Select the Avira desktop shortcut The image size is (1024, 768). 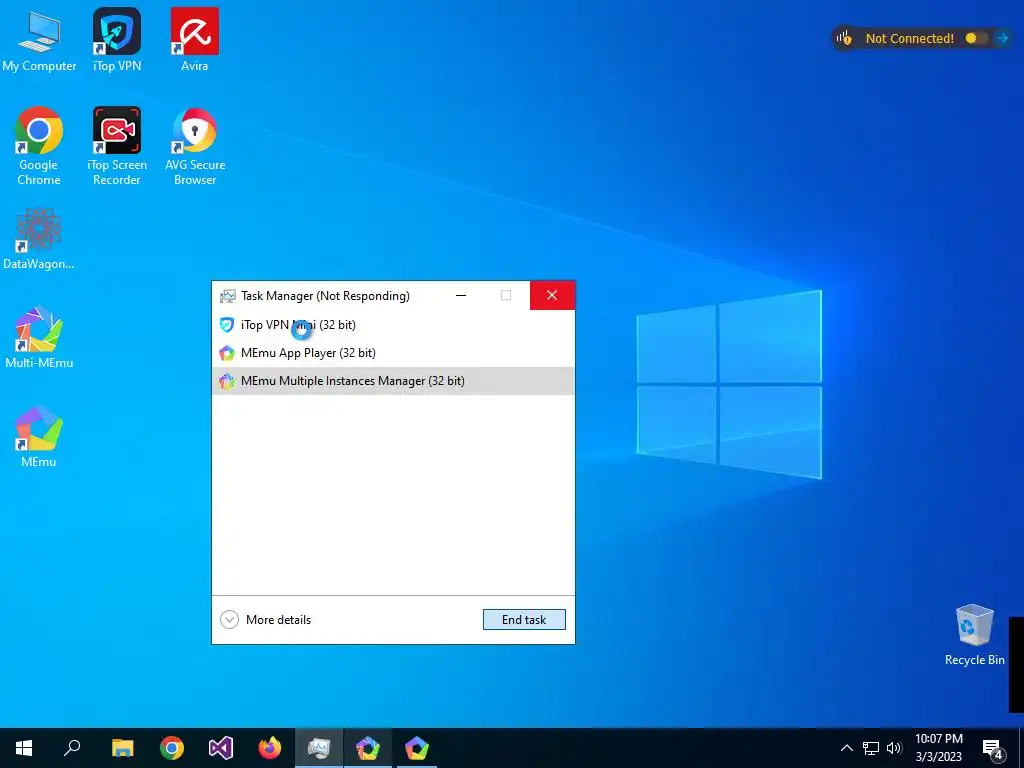click(x=195, y=40)
